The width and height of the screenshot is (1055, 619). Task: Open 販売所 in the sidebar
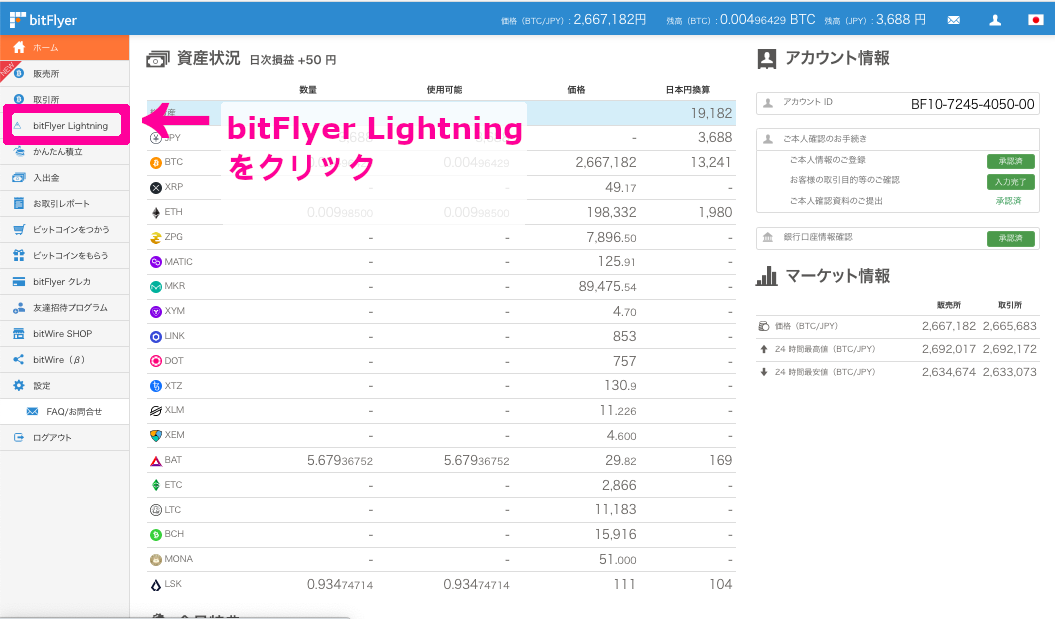[65, 73]
